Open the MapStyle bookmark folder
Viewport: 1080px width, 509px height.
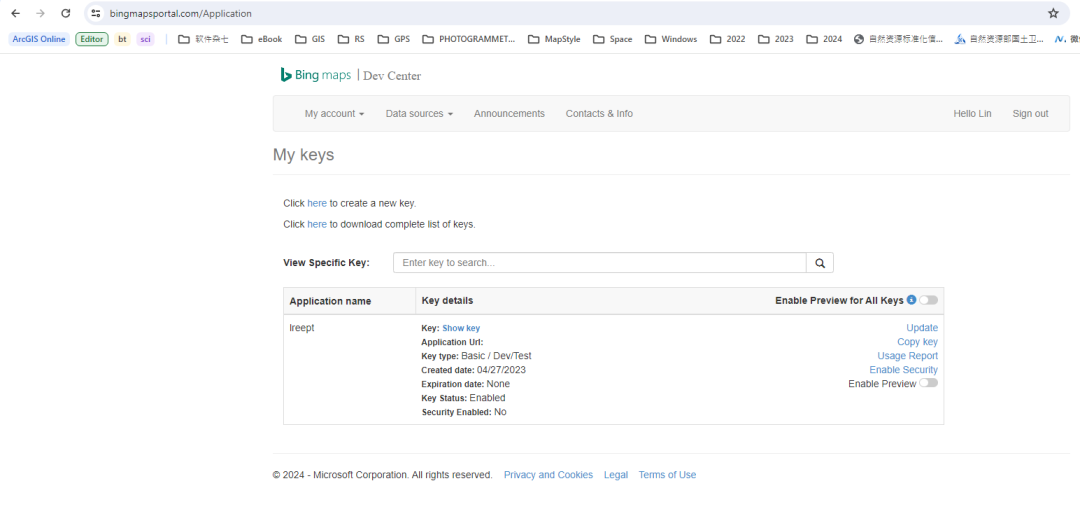pyautogui.click(x=554, y=39)
